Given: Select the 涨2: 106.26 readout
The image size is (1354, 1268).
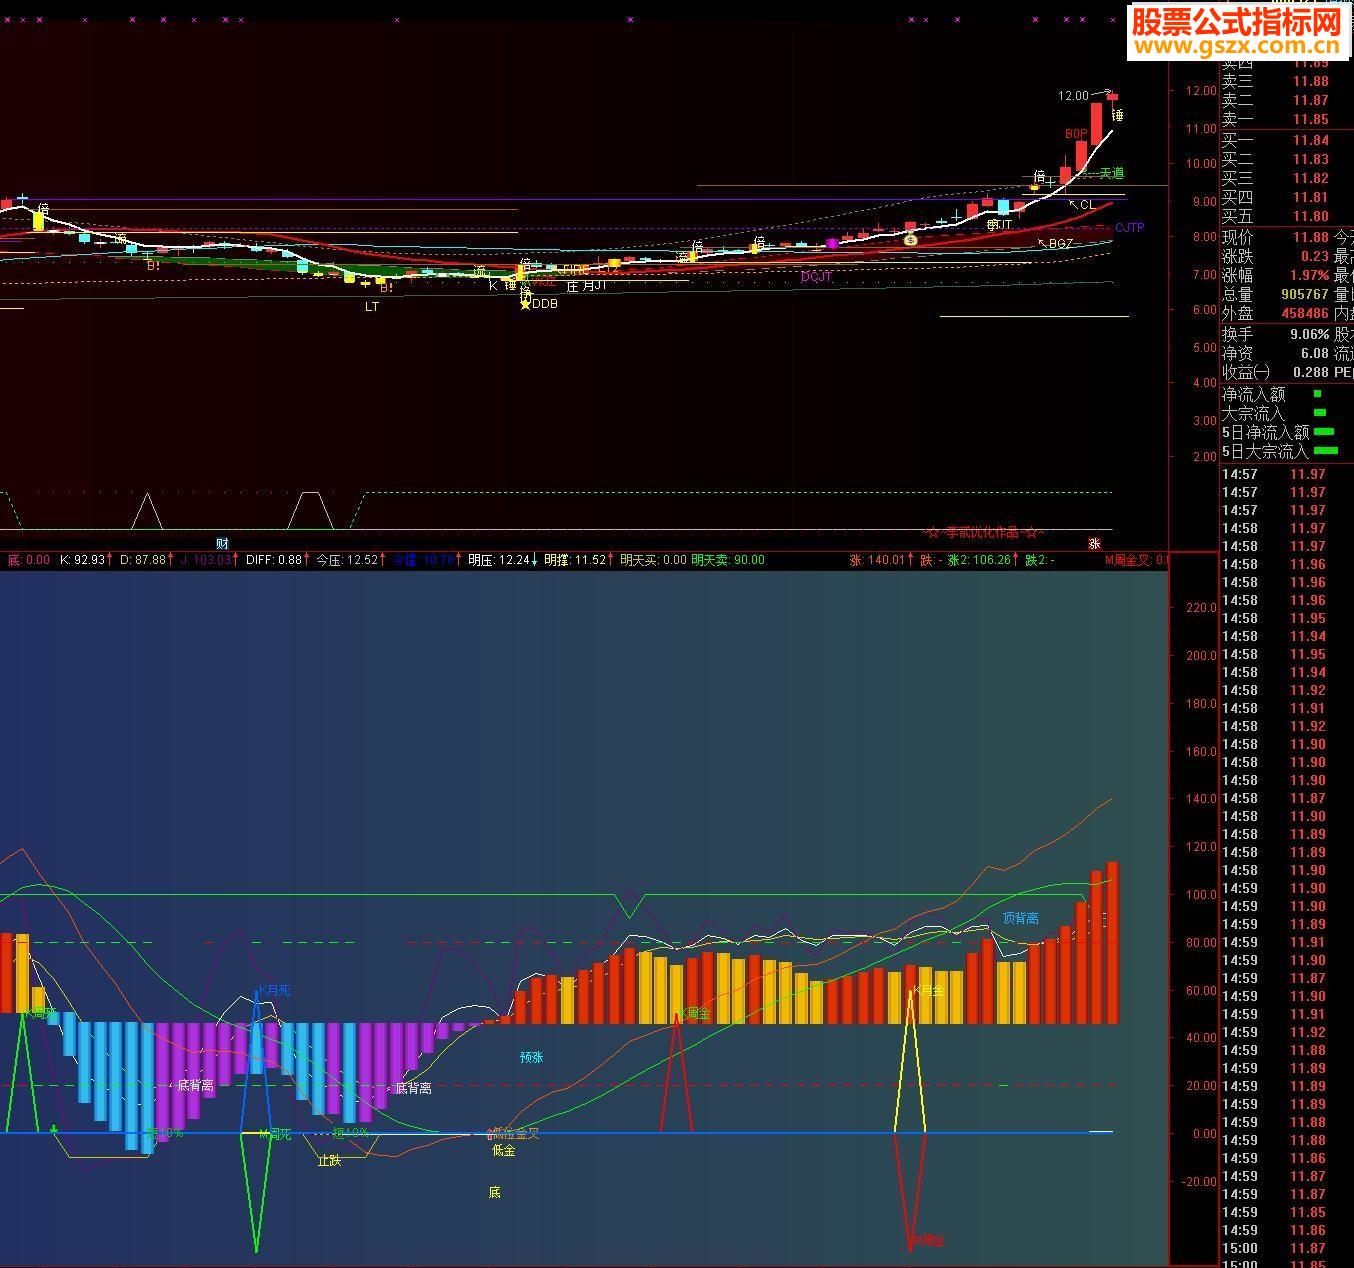Looking at the screenshot, I should coord(984,560).
